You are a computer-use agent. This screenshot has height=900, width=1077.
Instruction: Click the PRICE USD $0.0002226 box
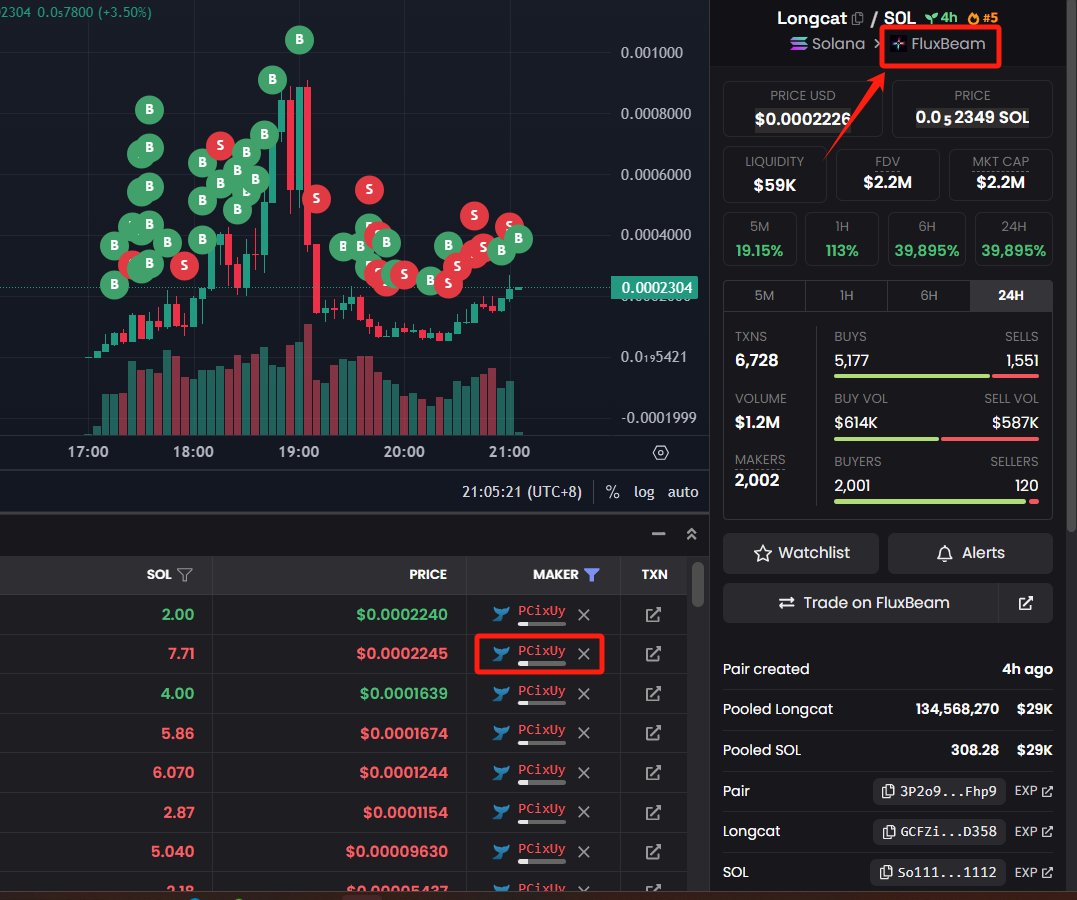coord(802,109)
